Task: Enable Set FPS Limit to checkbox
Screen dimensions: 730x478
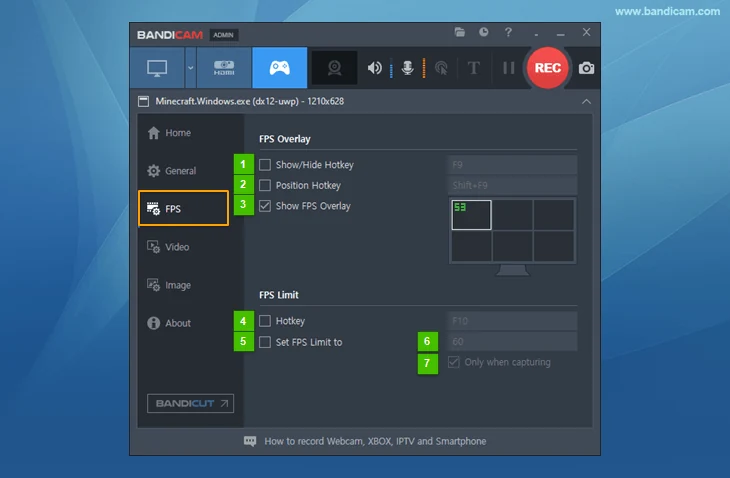Action: pos(265,342)
